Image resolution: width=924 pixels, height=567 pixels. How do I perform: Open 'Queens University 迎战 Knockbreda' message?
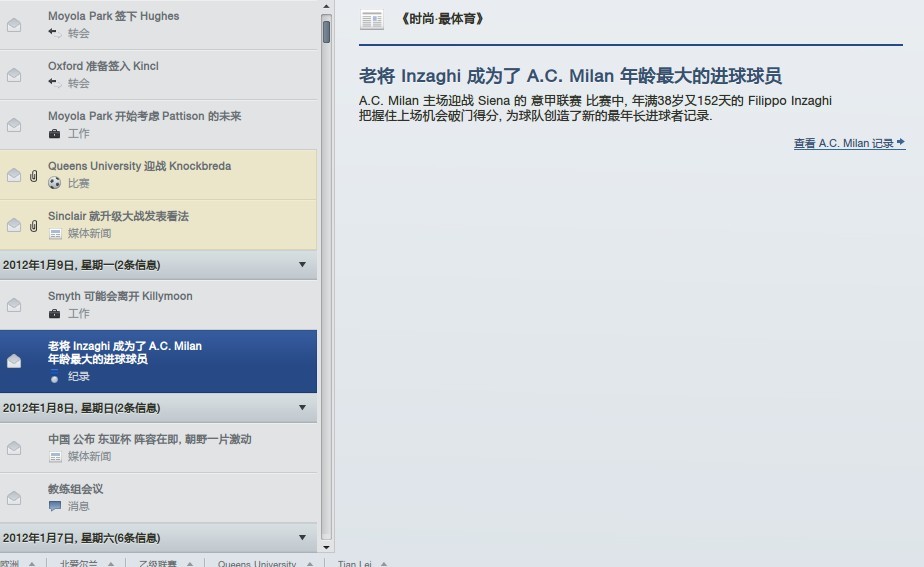158,175
